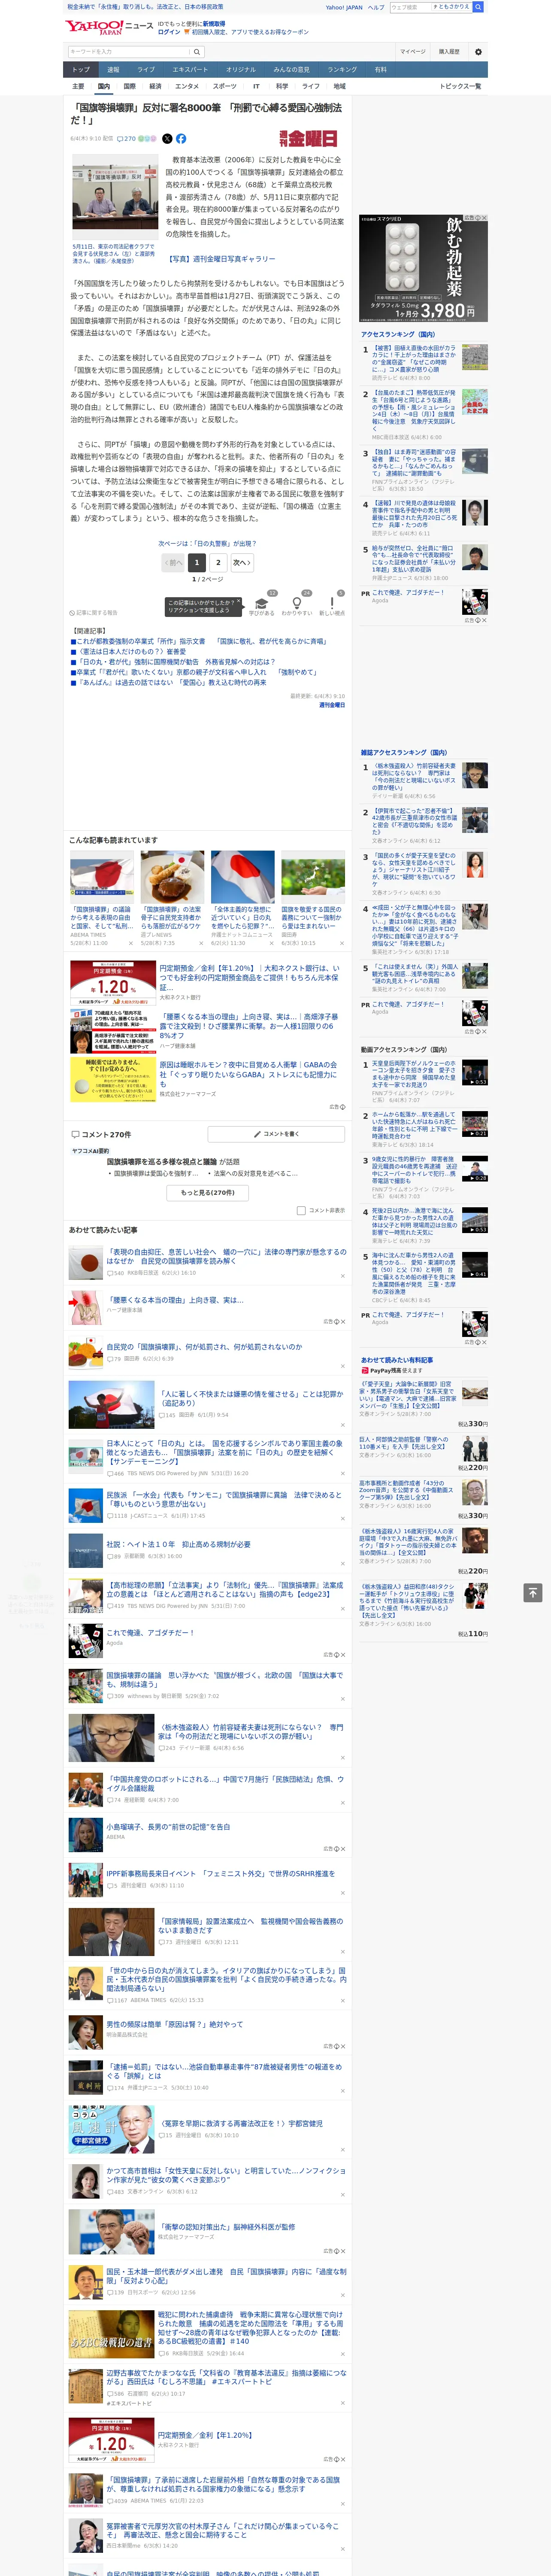Close the reaction tooltip popup
The height and width of the screenshot is (2576, 551).
click(240, 602)
